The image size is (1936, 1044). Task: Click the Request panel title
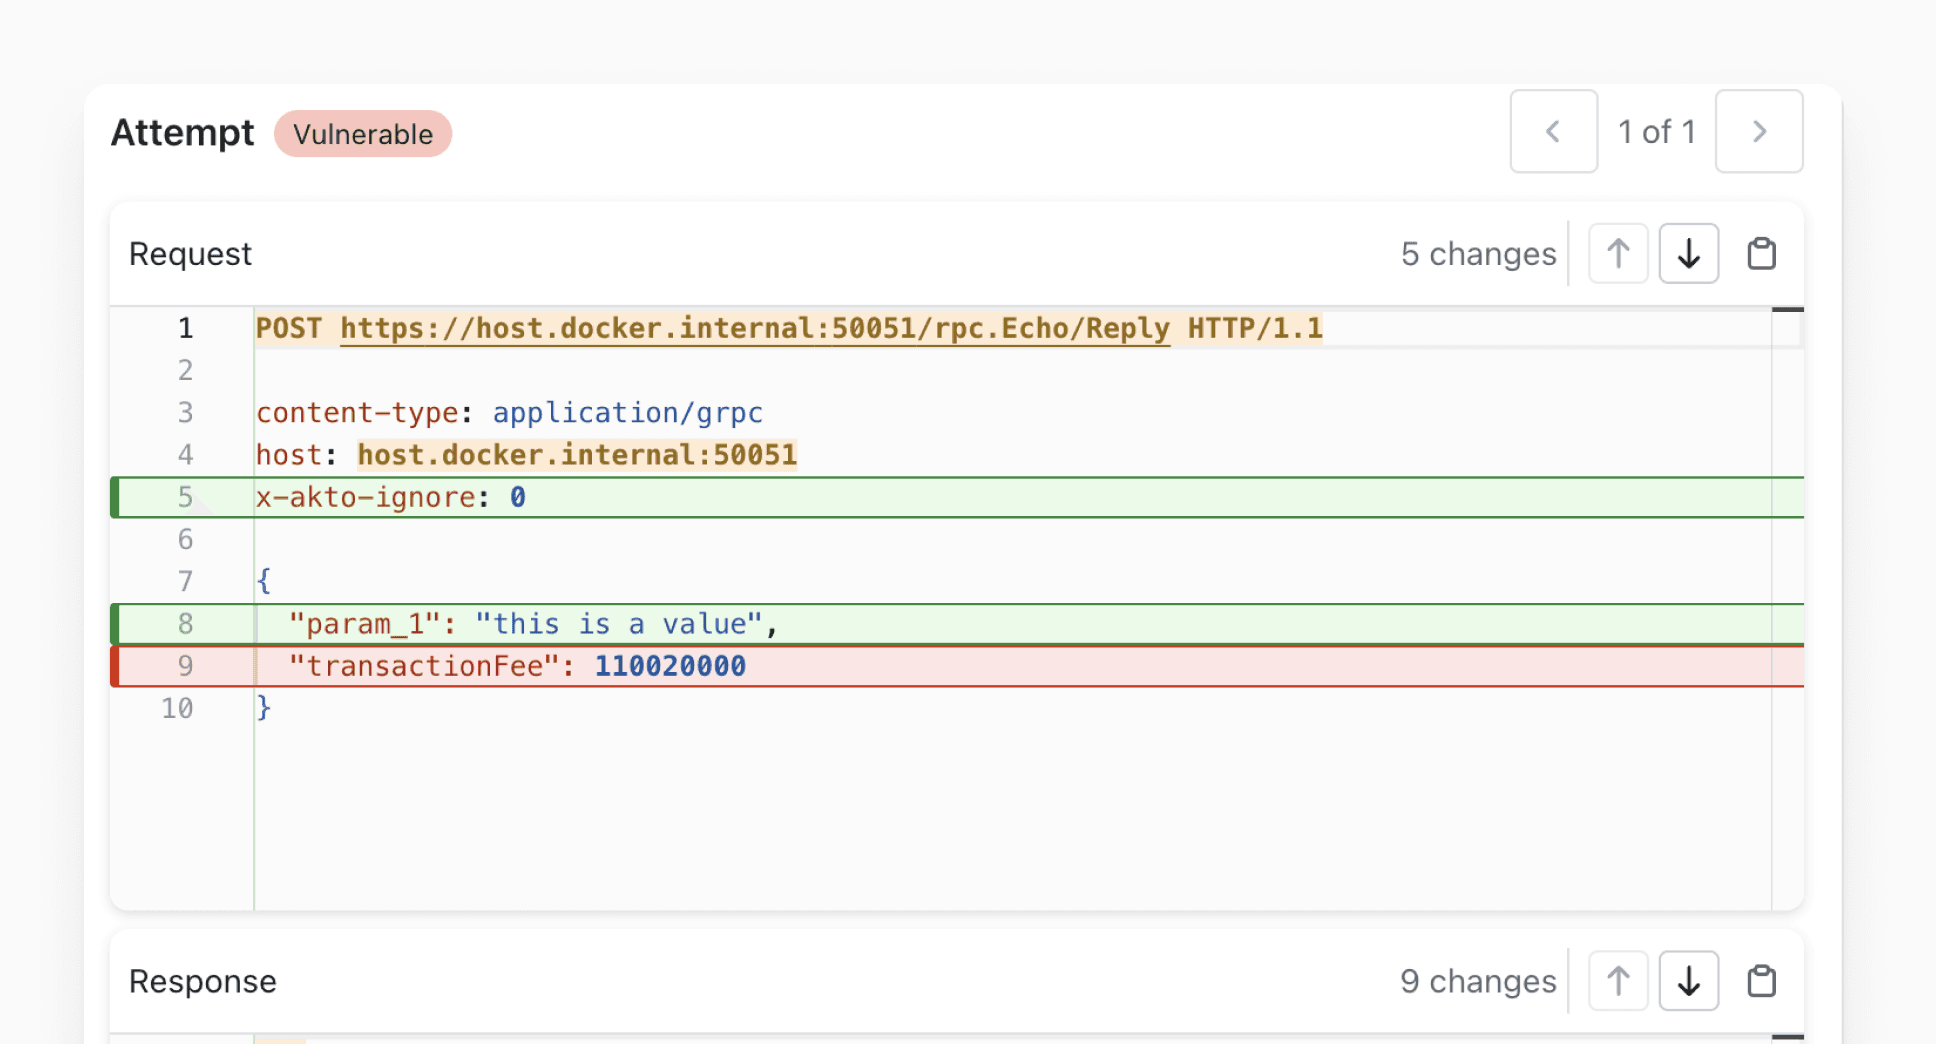pos(190,254)
